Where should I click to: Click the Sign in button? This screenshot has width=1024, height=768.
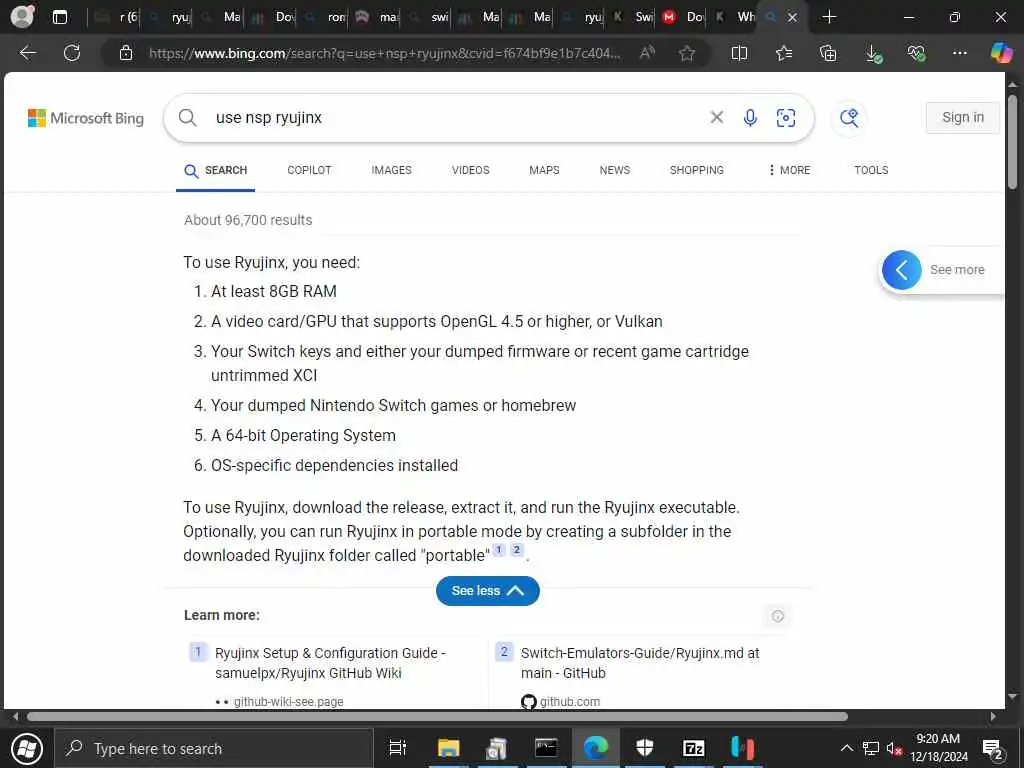pos(962,118)
